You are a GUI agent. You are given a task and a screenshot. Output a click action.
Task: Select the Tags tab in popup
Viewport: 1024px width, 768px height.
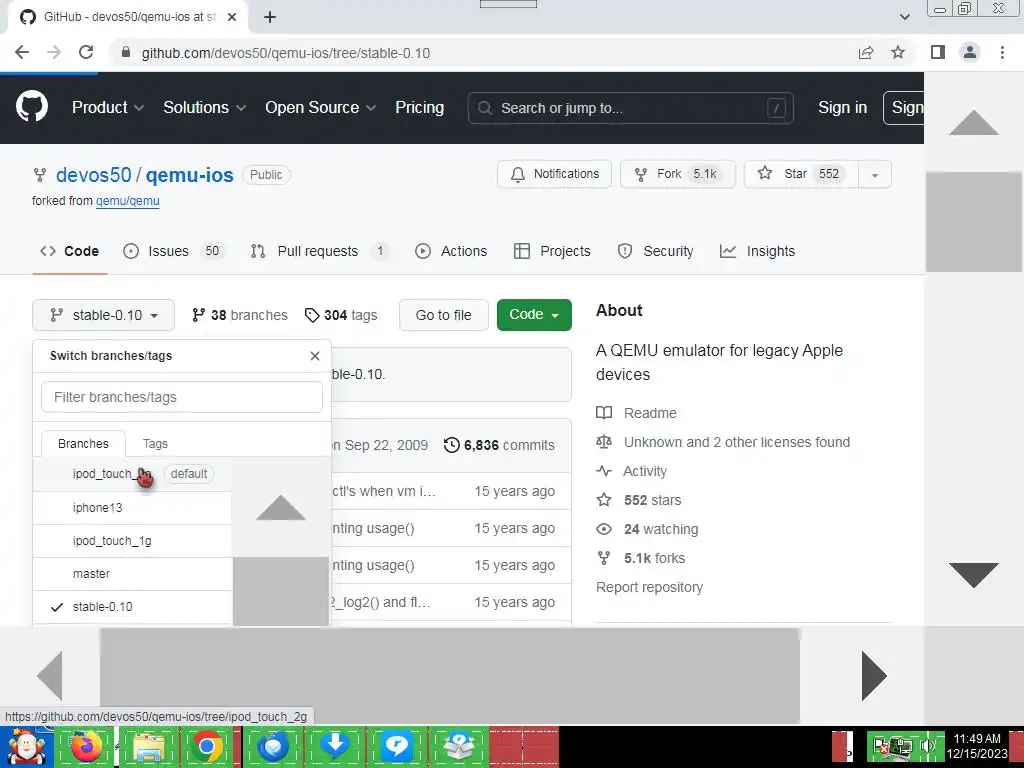click(x=155, y=444)
